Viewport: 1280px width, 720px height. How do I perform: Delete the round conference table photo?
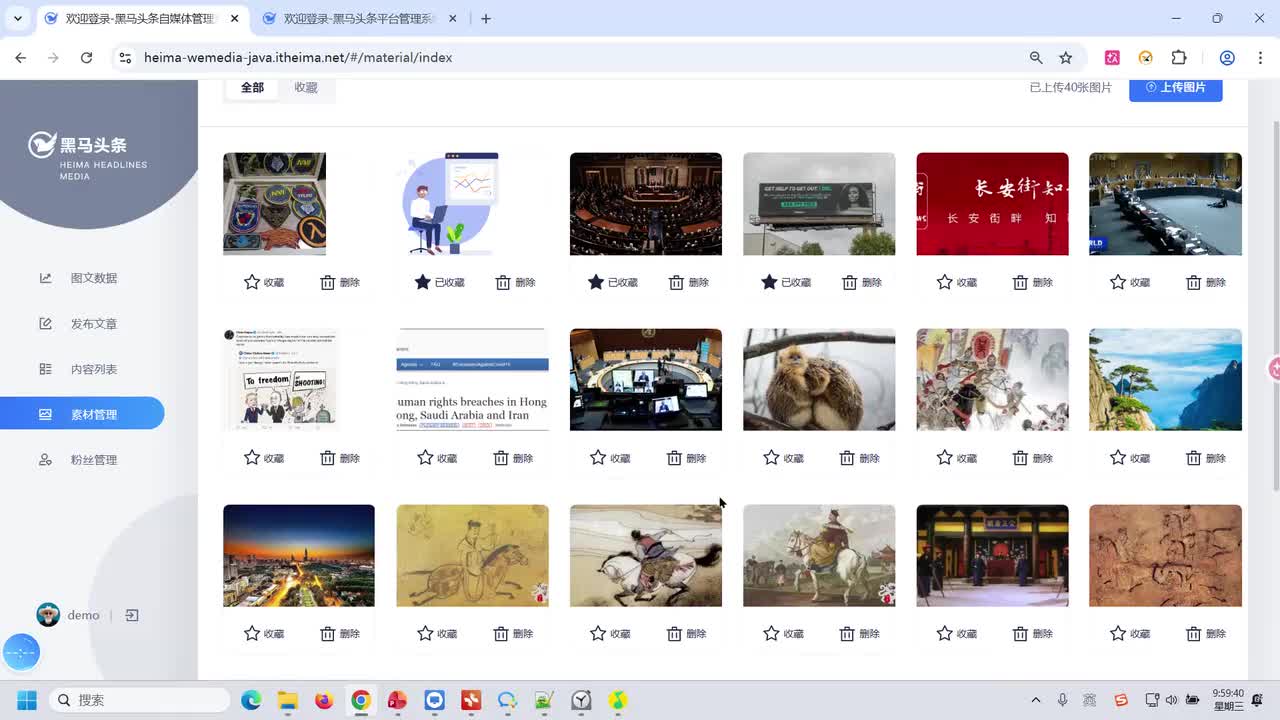pyautogui.click(x=1206, y=282)
